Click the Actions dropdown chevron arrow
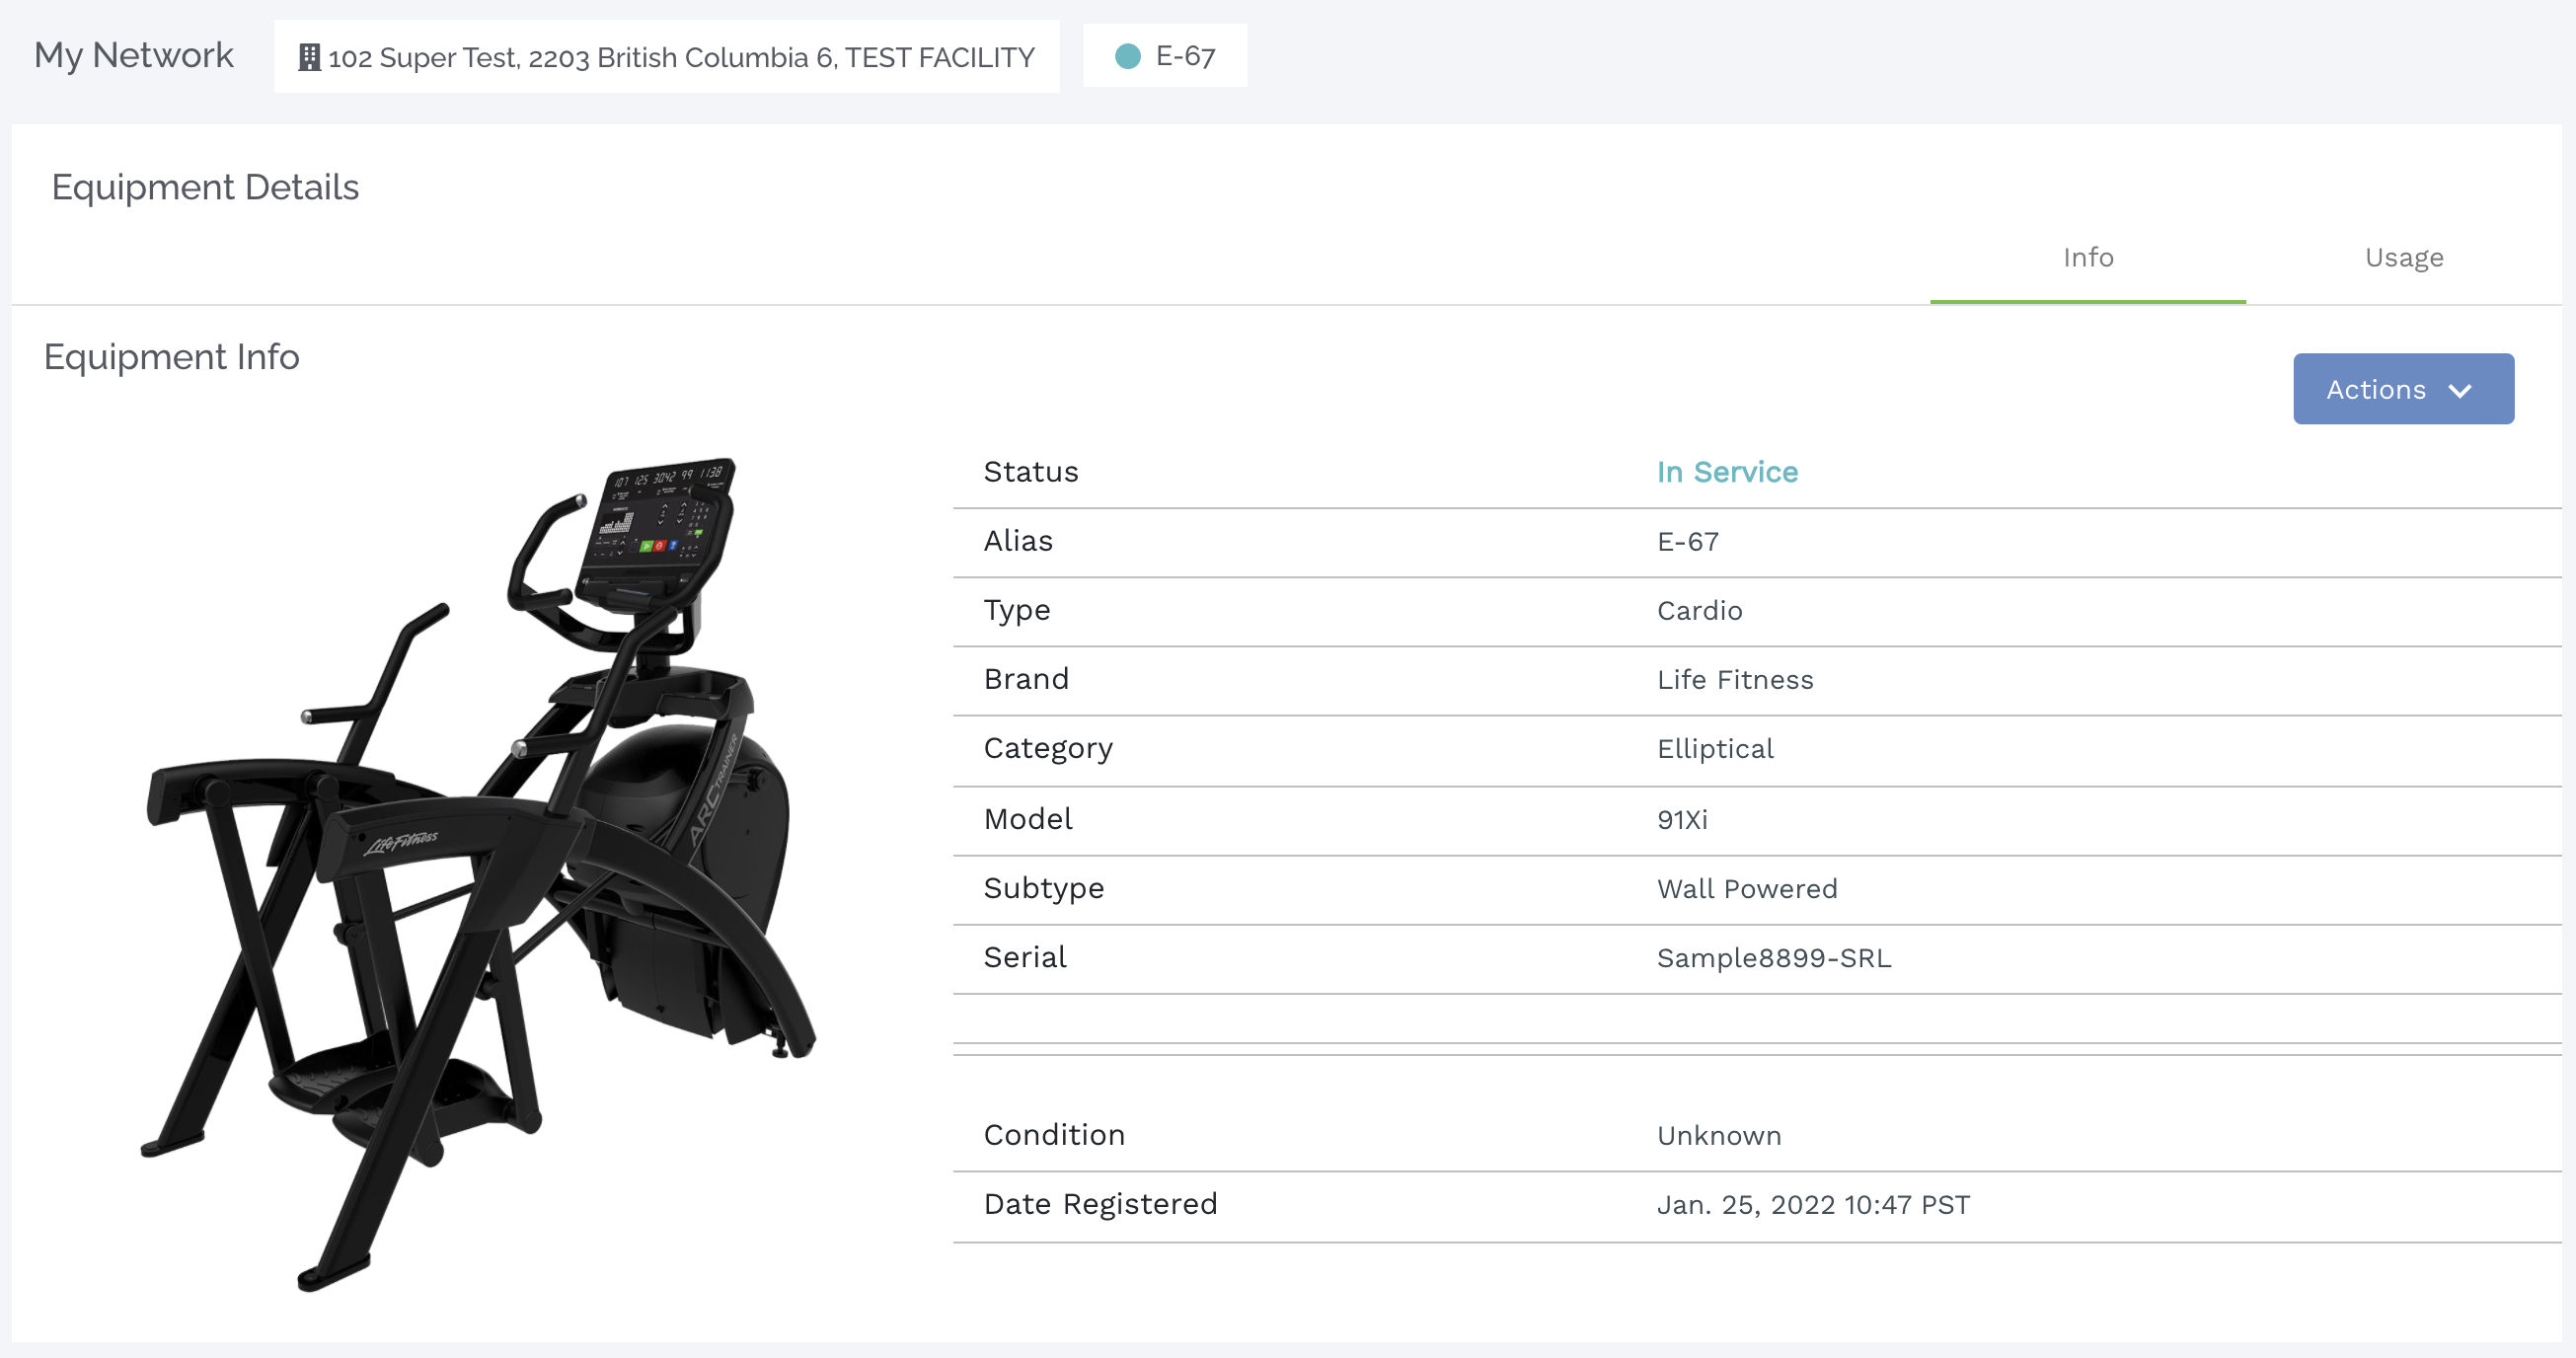Viewport: 2576px width, 1358px height. pos(2460,390)
